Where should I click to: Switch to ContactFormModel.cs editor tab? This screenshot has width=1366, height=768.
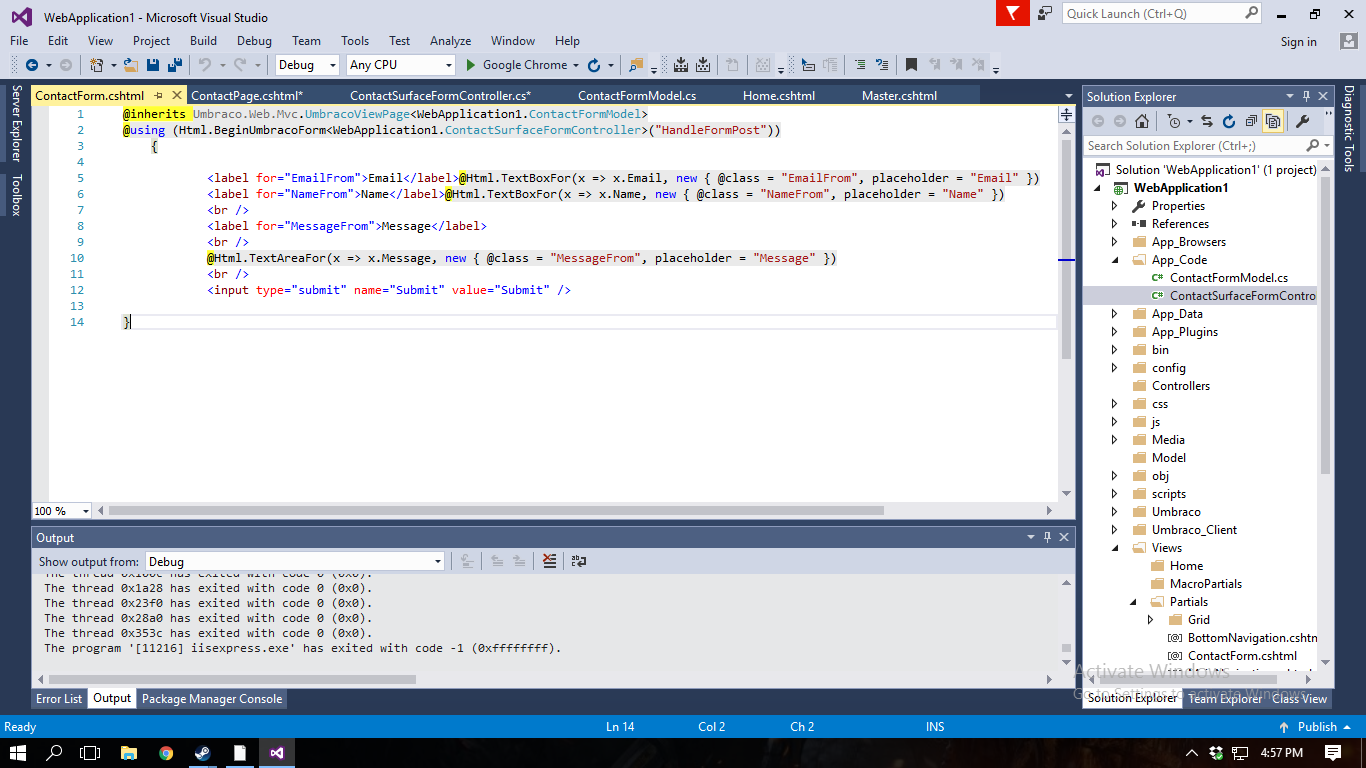(636, 96)
